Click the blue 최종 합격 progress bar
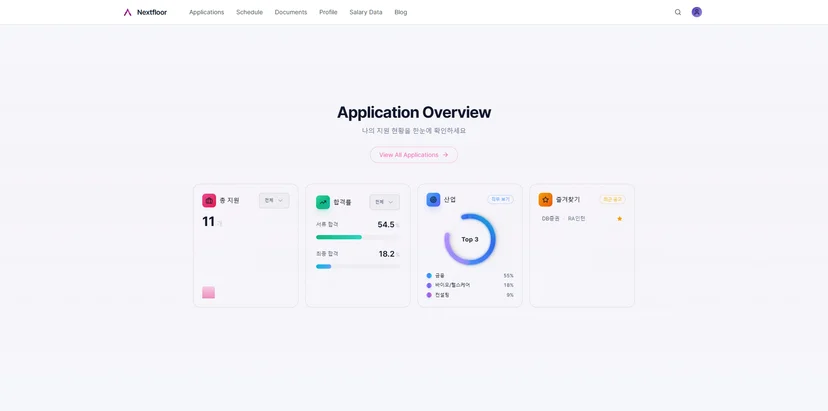This screenshot has height=411, width=828. coord(323,267)
